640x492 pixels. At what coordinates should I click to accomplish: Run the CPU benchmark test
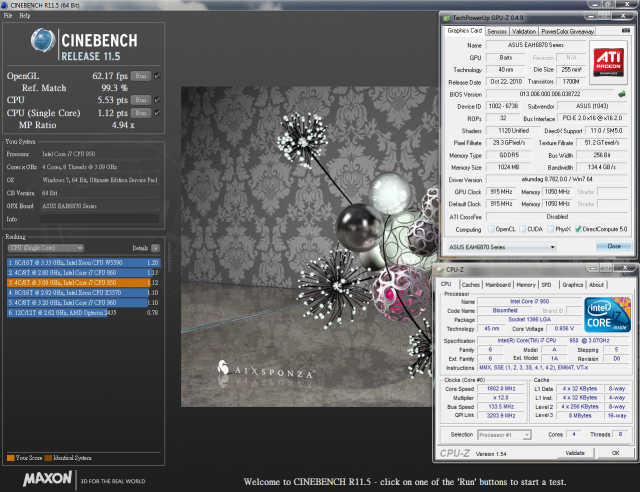(x=141, y=100)
